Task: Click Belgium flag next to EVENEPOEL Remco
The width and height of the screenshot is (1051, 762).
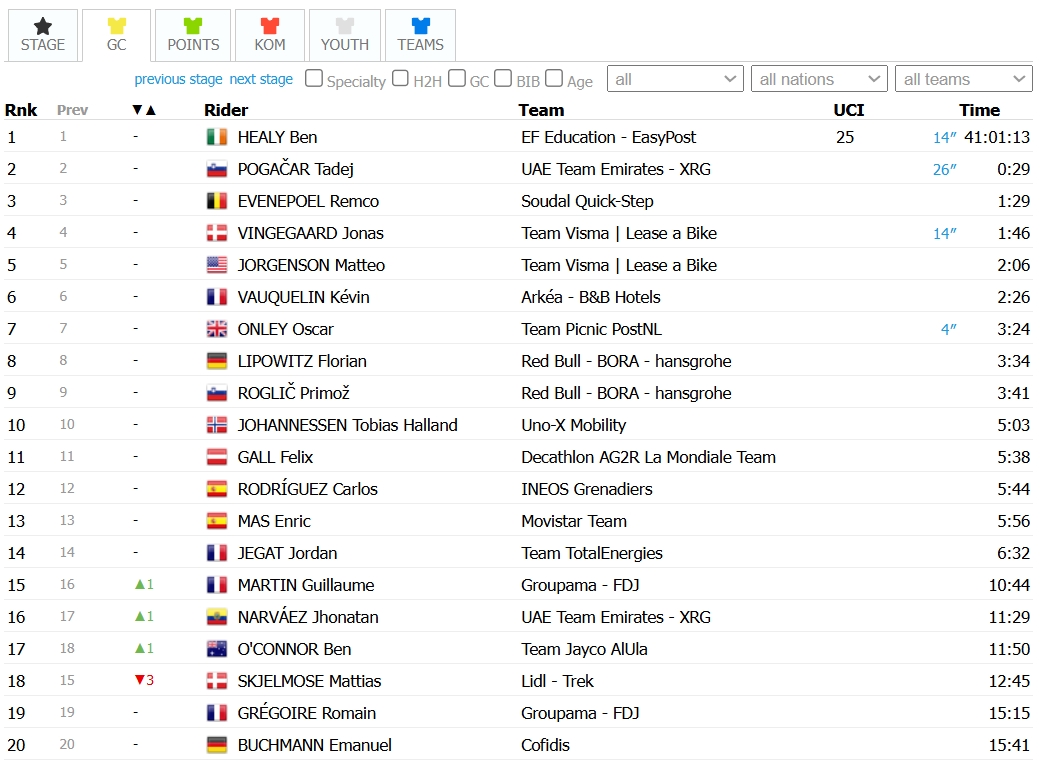Action: click(217, 201)
